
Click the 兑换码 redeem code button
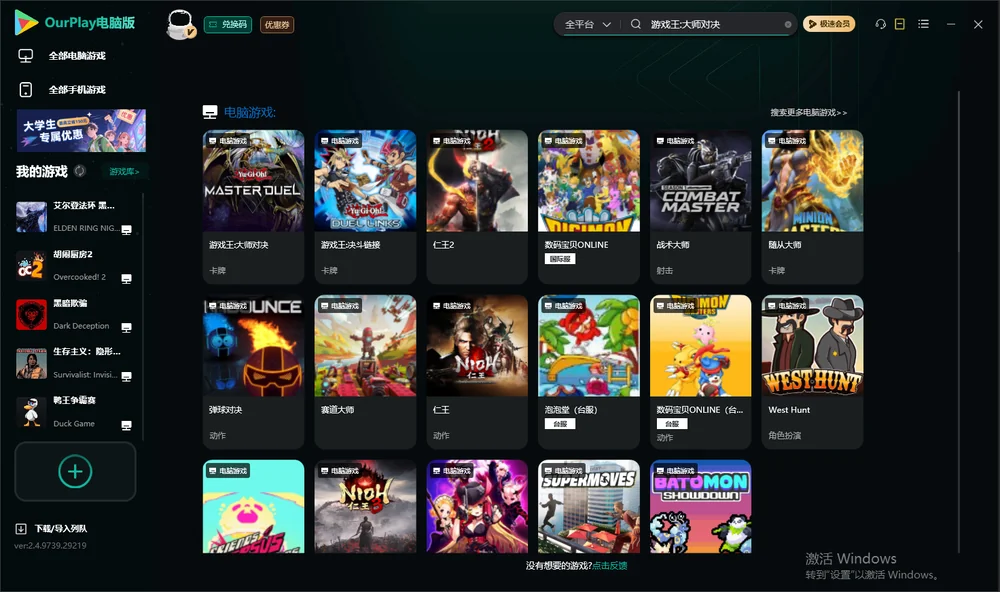[228, 24]
